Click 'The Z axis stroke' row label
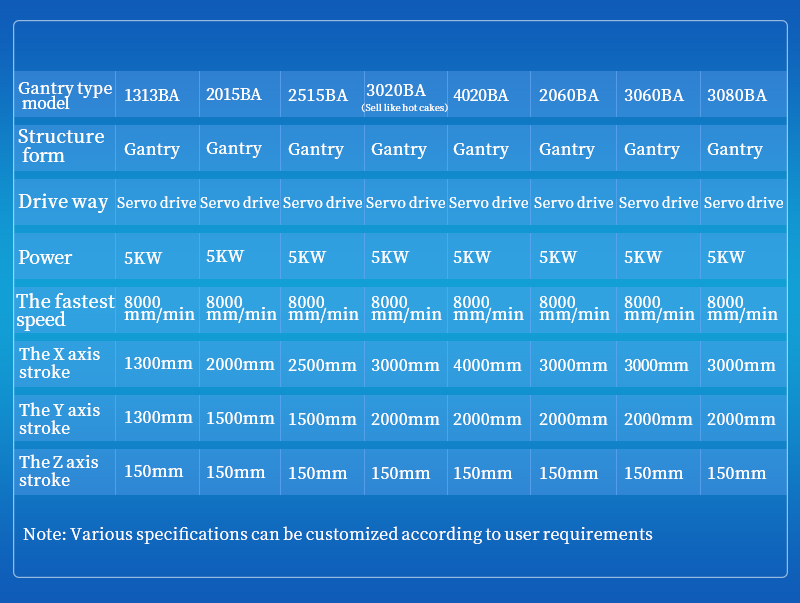800x603 pixels. click(x=58, y=471)
